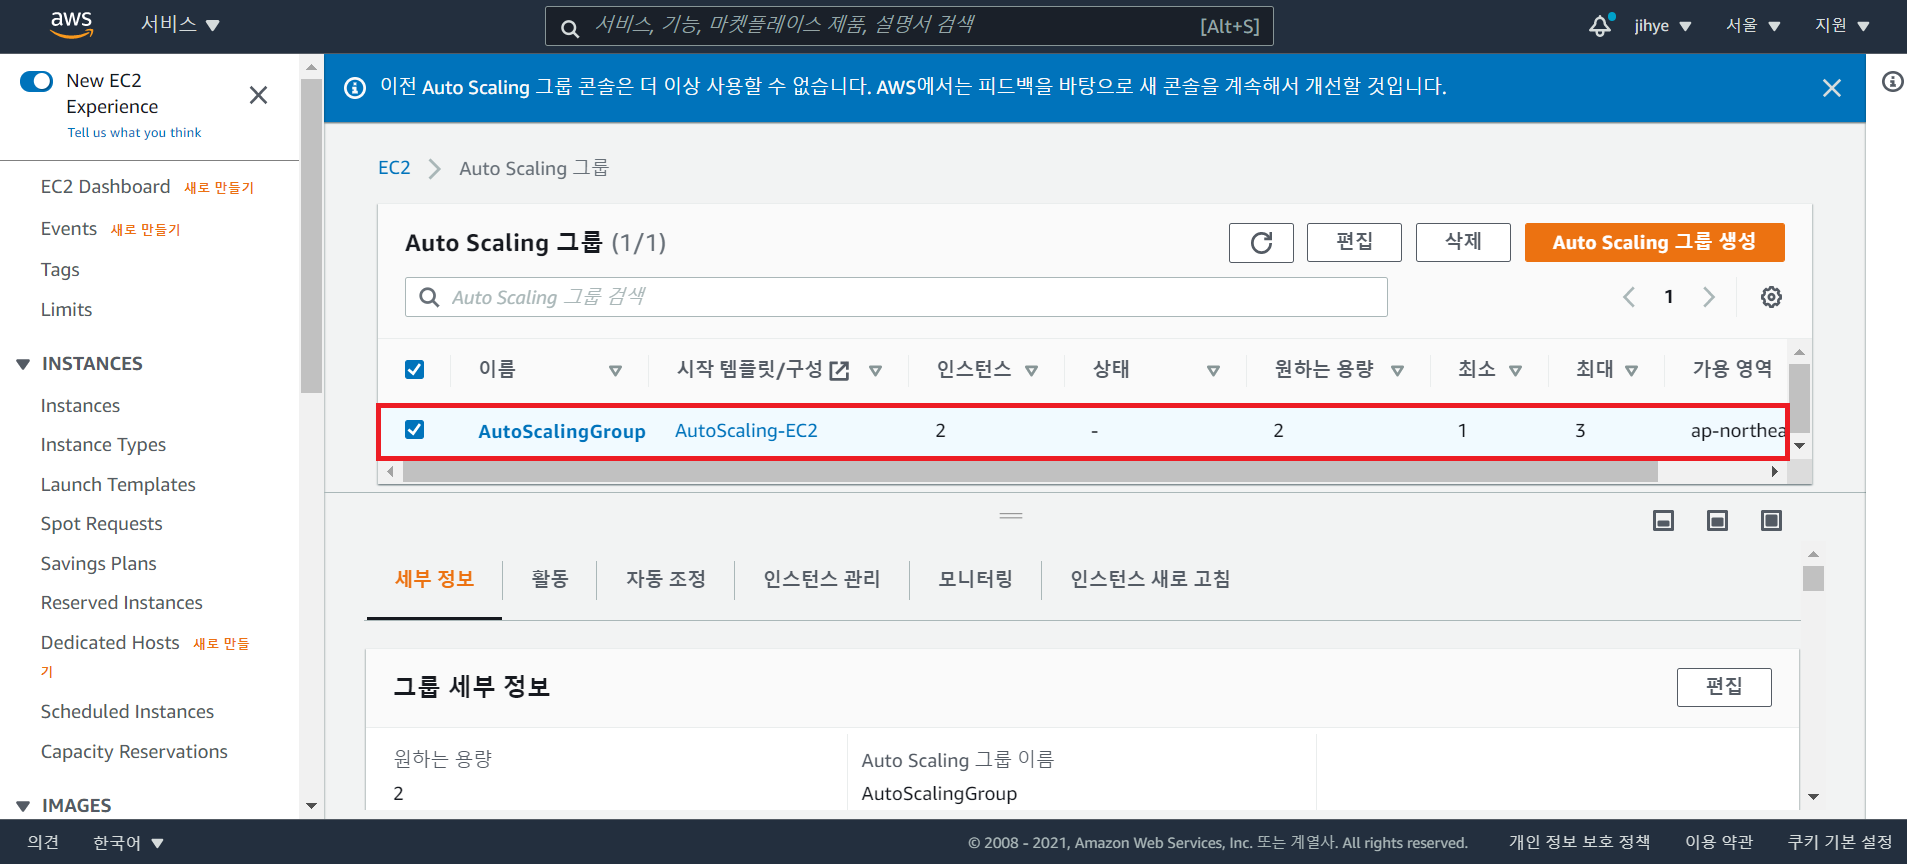
Task: Open the AutoScaling-EC2 launch template link
Action: [x=746, y=431]
